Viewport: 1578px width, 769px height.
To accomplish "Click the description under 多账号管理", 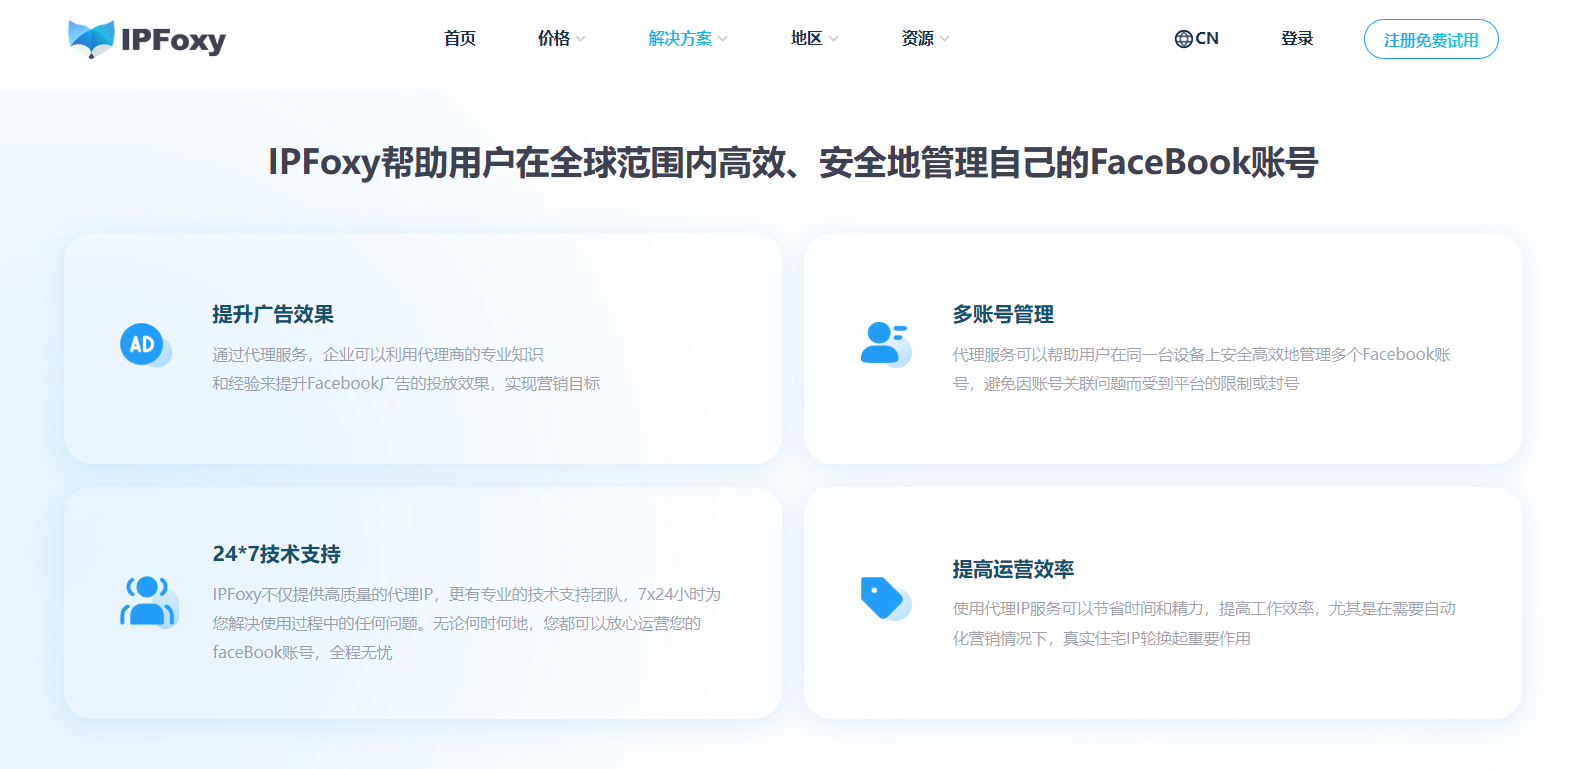I will [x=1201, y=369].
